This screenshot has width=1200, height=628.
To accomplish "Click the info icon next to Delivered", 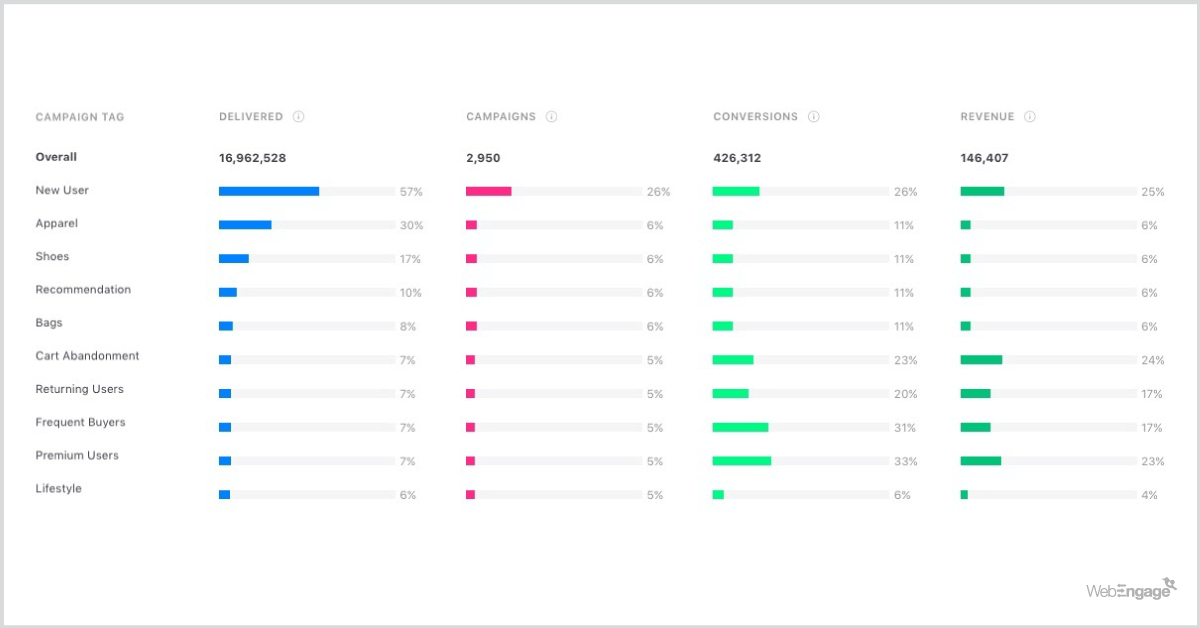I will pyautogui.click(x=299, y=117).
